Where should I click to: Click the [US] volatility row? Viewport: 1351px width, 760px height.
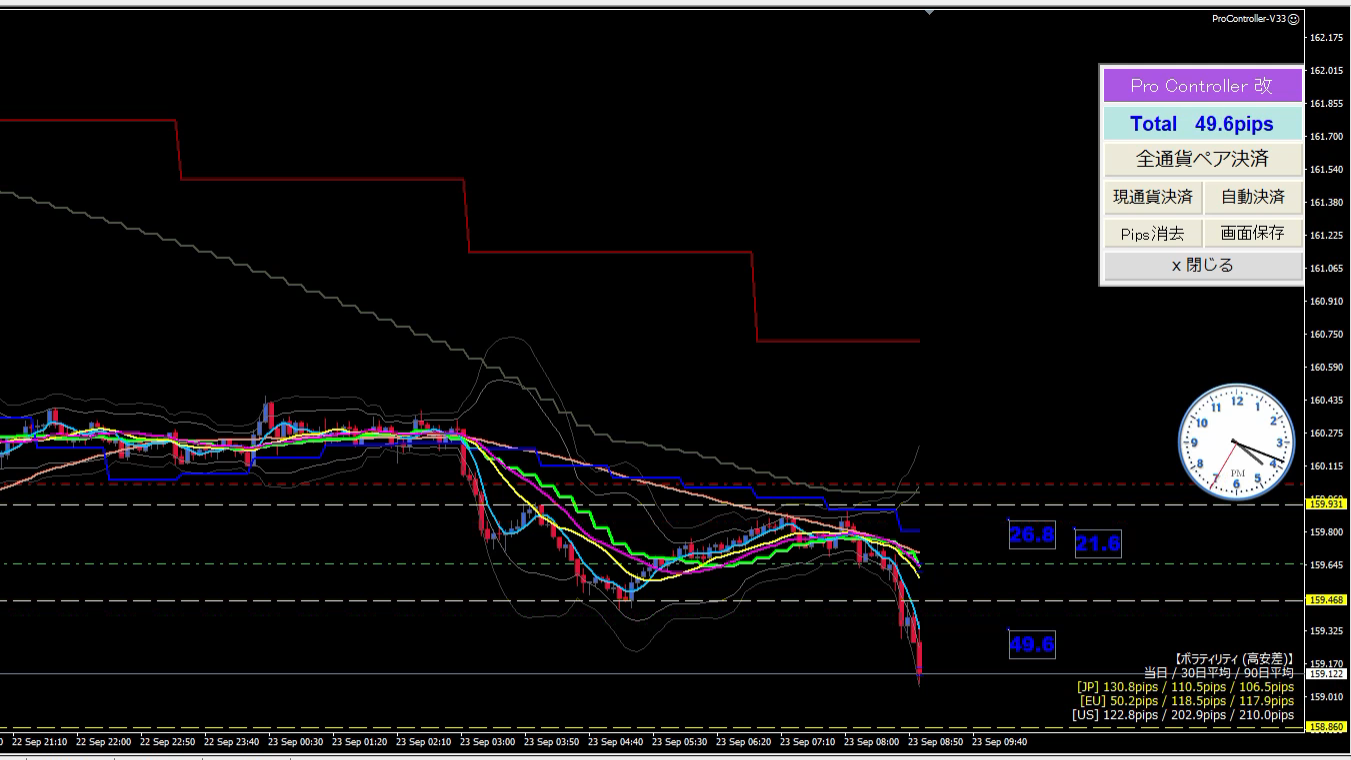click(x=1182, y=715)
